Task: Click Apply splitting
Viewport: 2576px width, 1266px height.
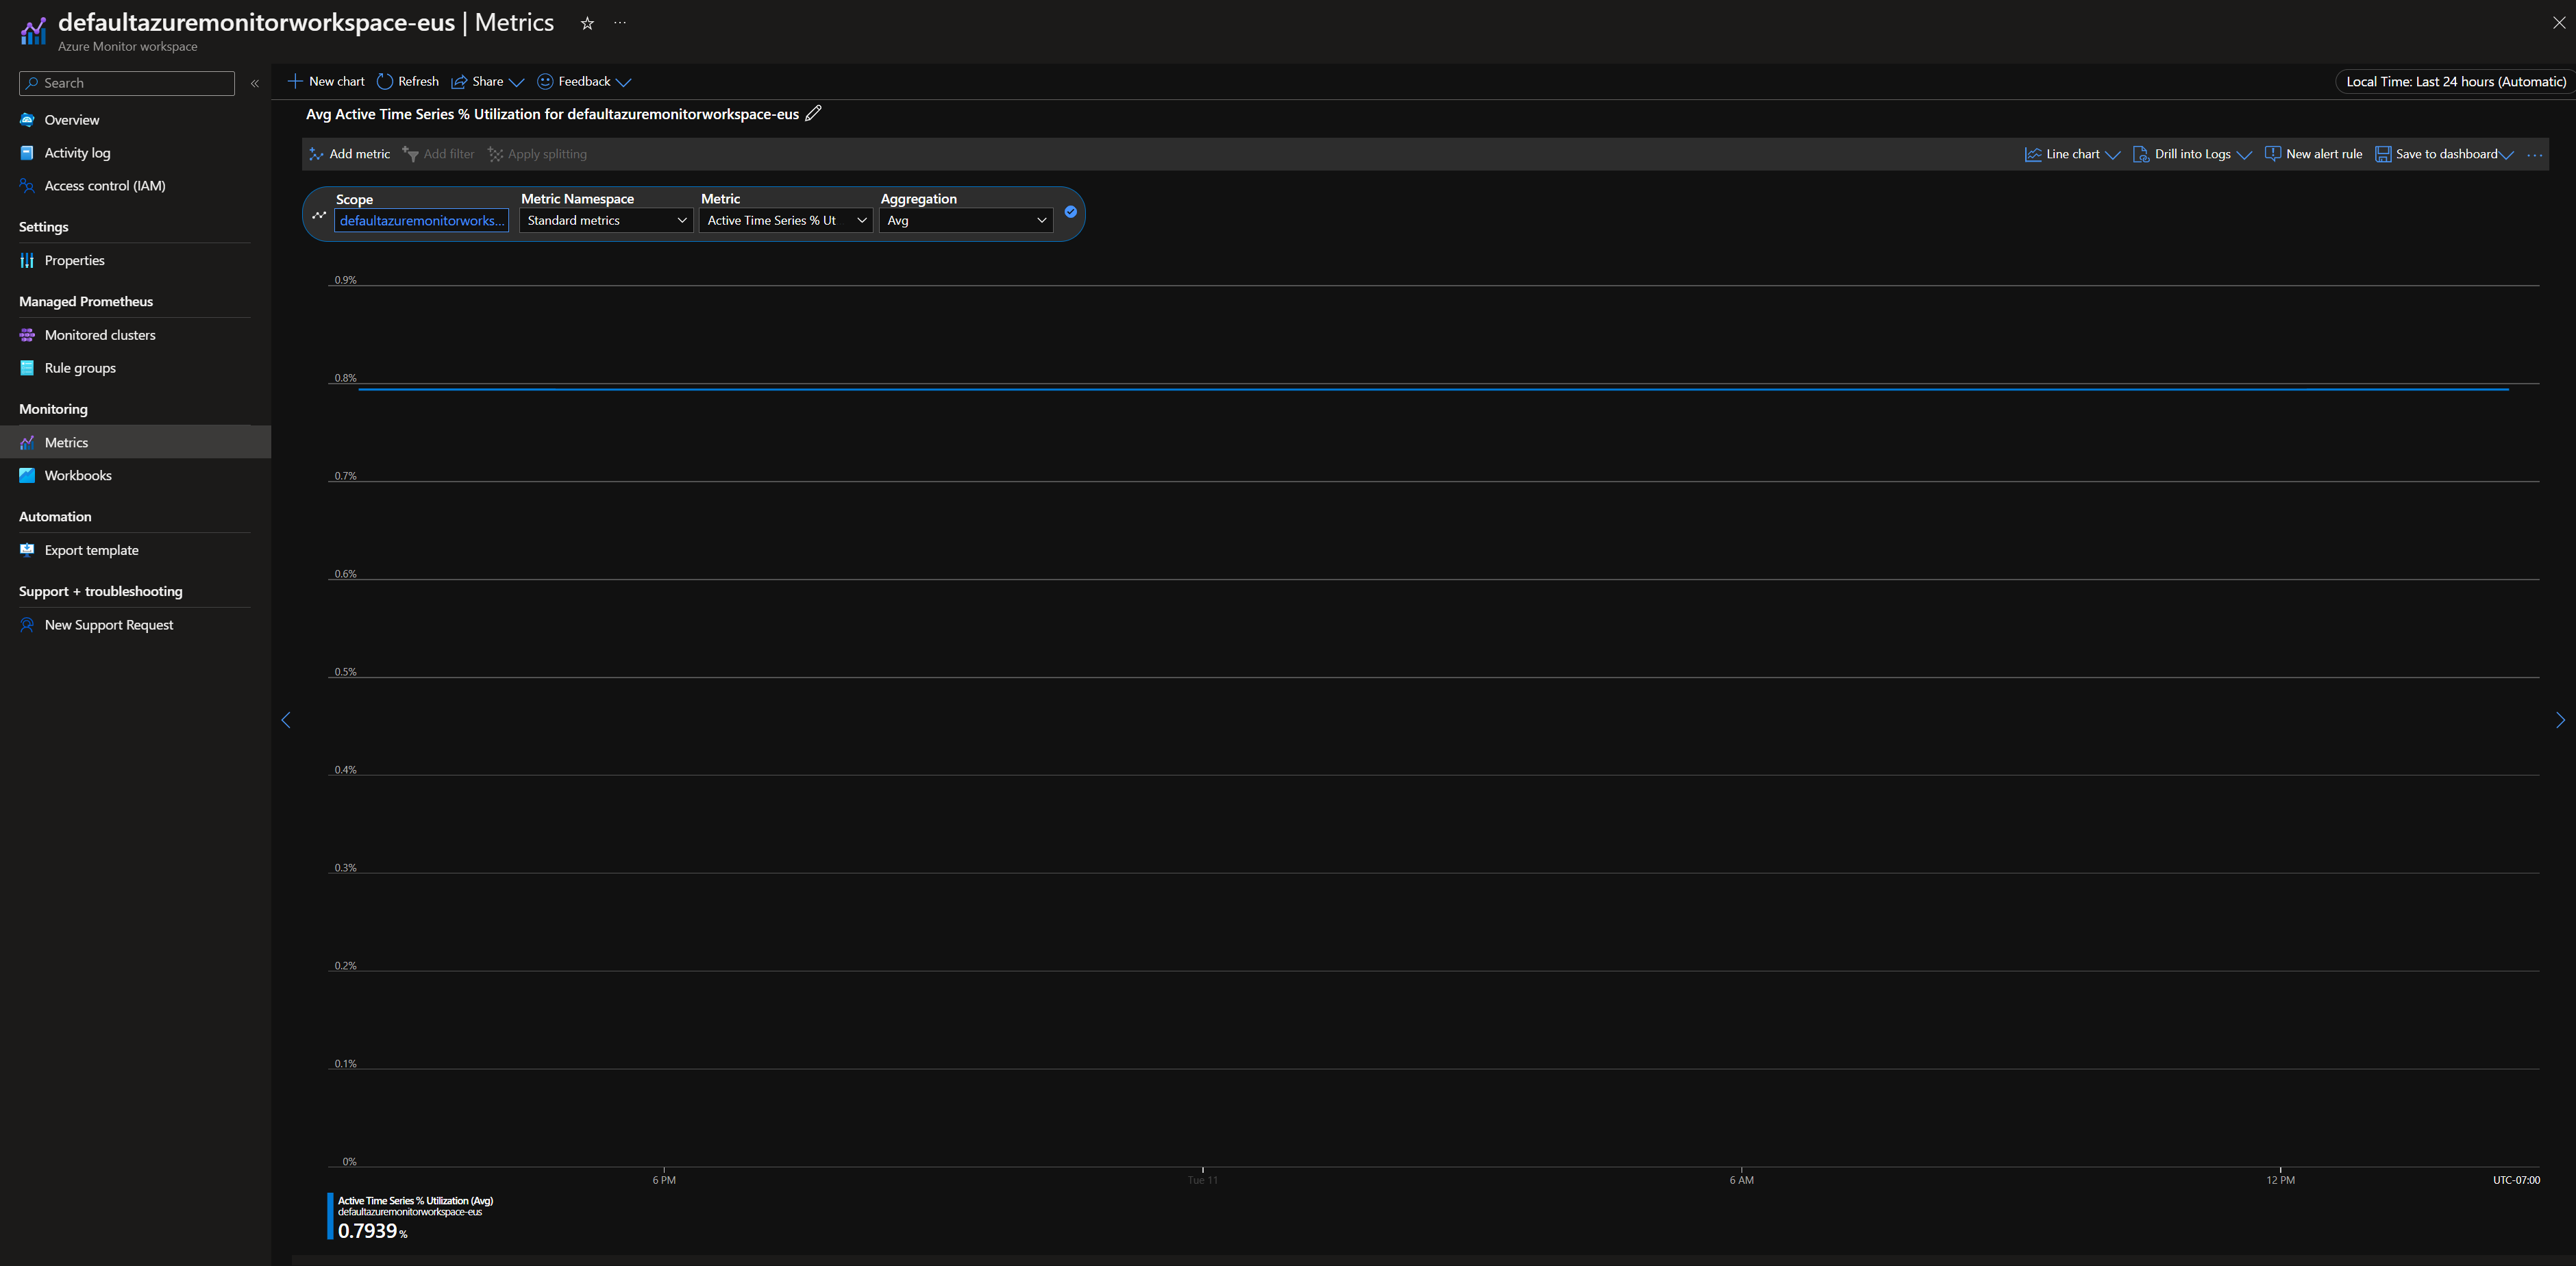Action: pos(537,154)
